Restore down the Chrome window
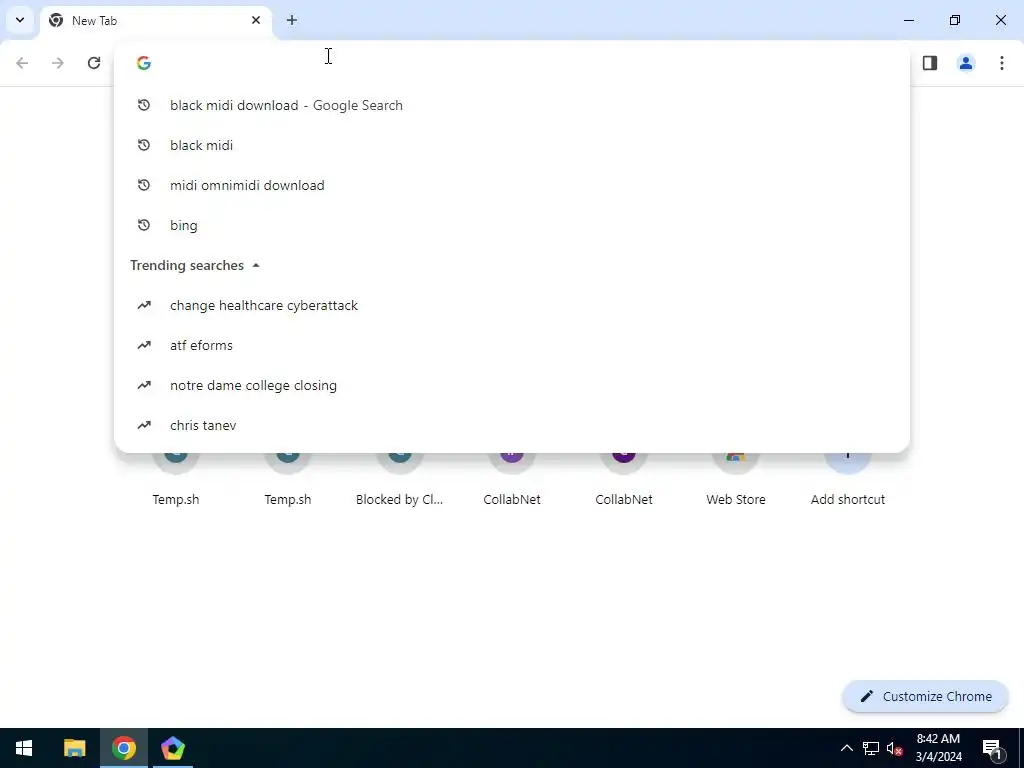Image resolution: width=1024 pixels, height=768 pixels. click(955, 20)
